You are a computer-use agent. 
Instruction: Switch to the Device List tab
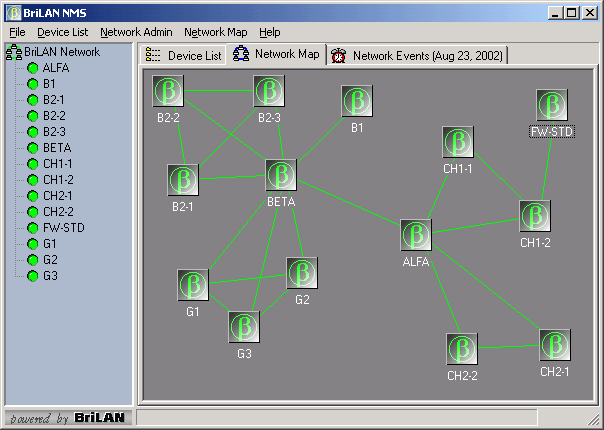[183, 55]
